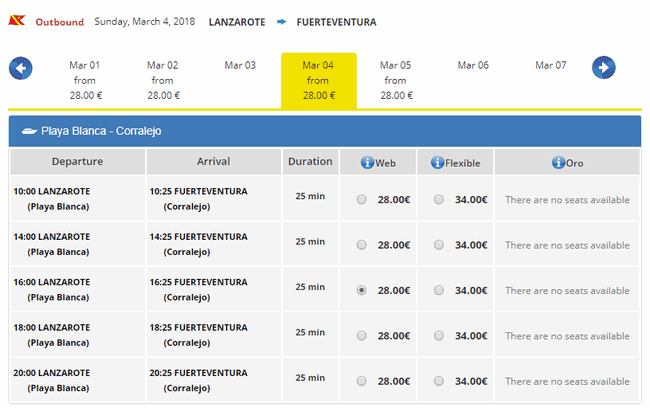The height and width of the screenshot is (408, 650).
Task: Switch to the Mar 03 date tab
Action: pyautogui.click(x=240, y=66)
